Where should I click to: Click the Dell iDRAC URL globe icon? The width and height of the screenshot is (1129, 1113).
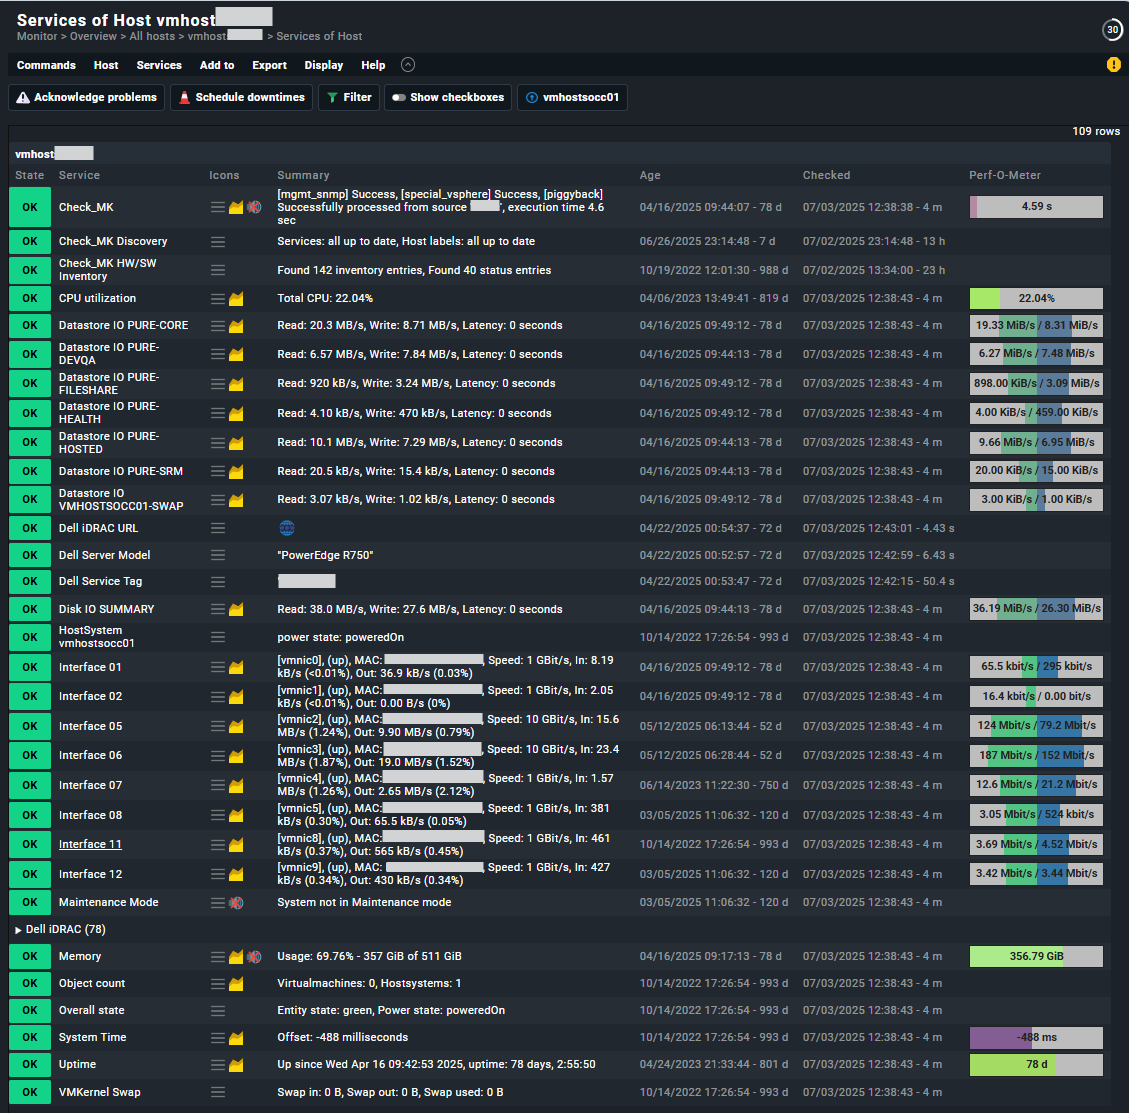click(287, 528)
